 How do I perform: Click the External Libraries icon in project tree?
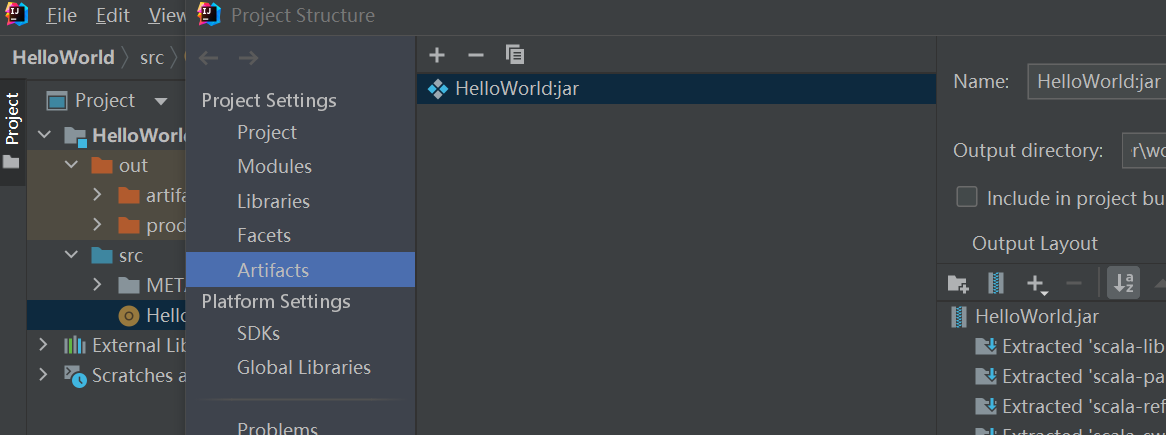[x=74, y=345]
